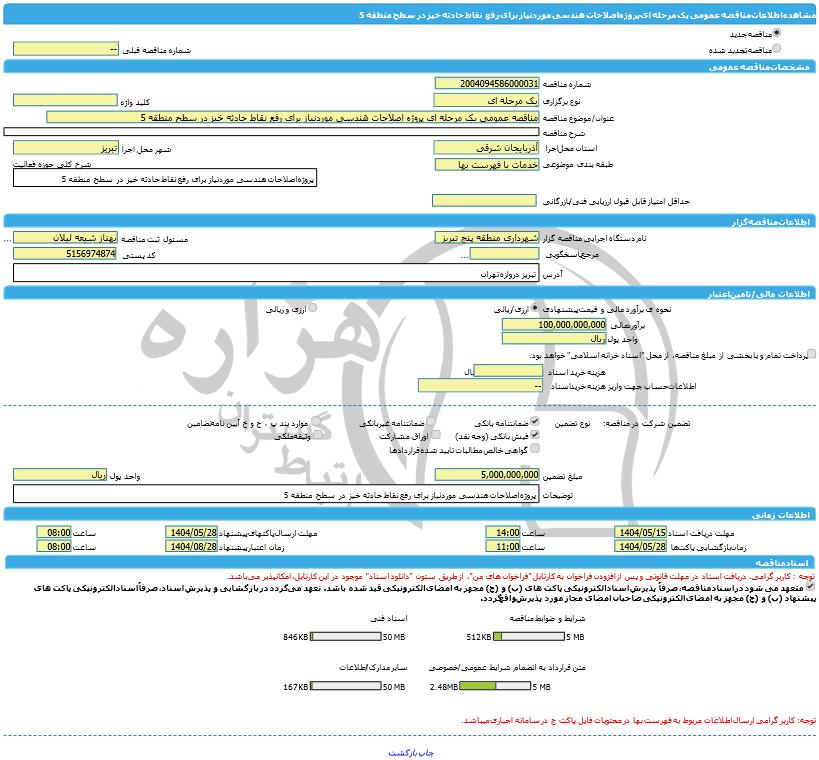Toggle the فیش بانکی (وجه نقد) checkbox
Screen dimensions: 819x760
(x=535, y=435)
